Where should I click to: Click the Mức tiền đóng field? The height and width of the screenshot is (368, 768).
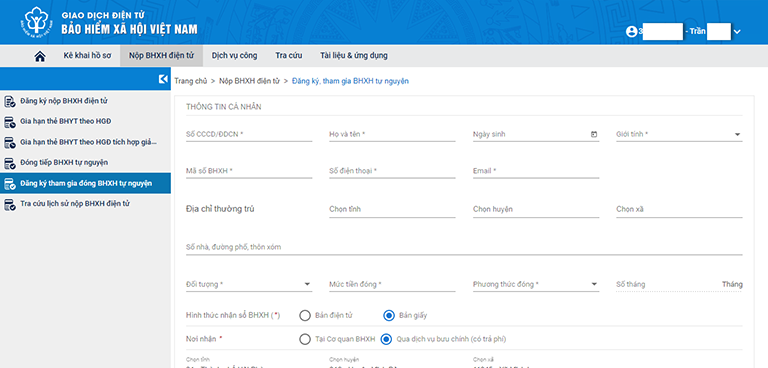coord(392,284)
